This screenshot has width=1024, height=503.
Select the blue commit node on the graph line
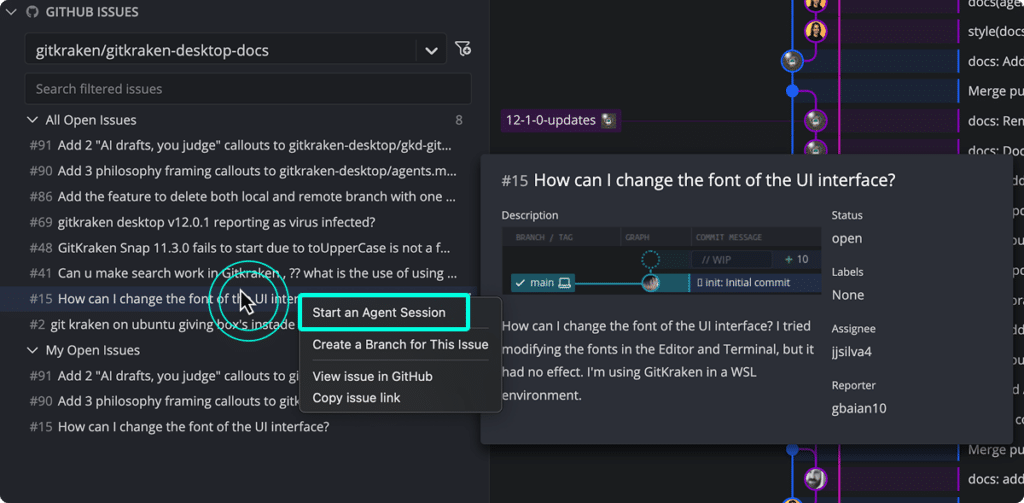tap(792, 91)
